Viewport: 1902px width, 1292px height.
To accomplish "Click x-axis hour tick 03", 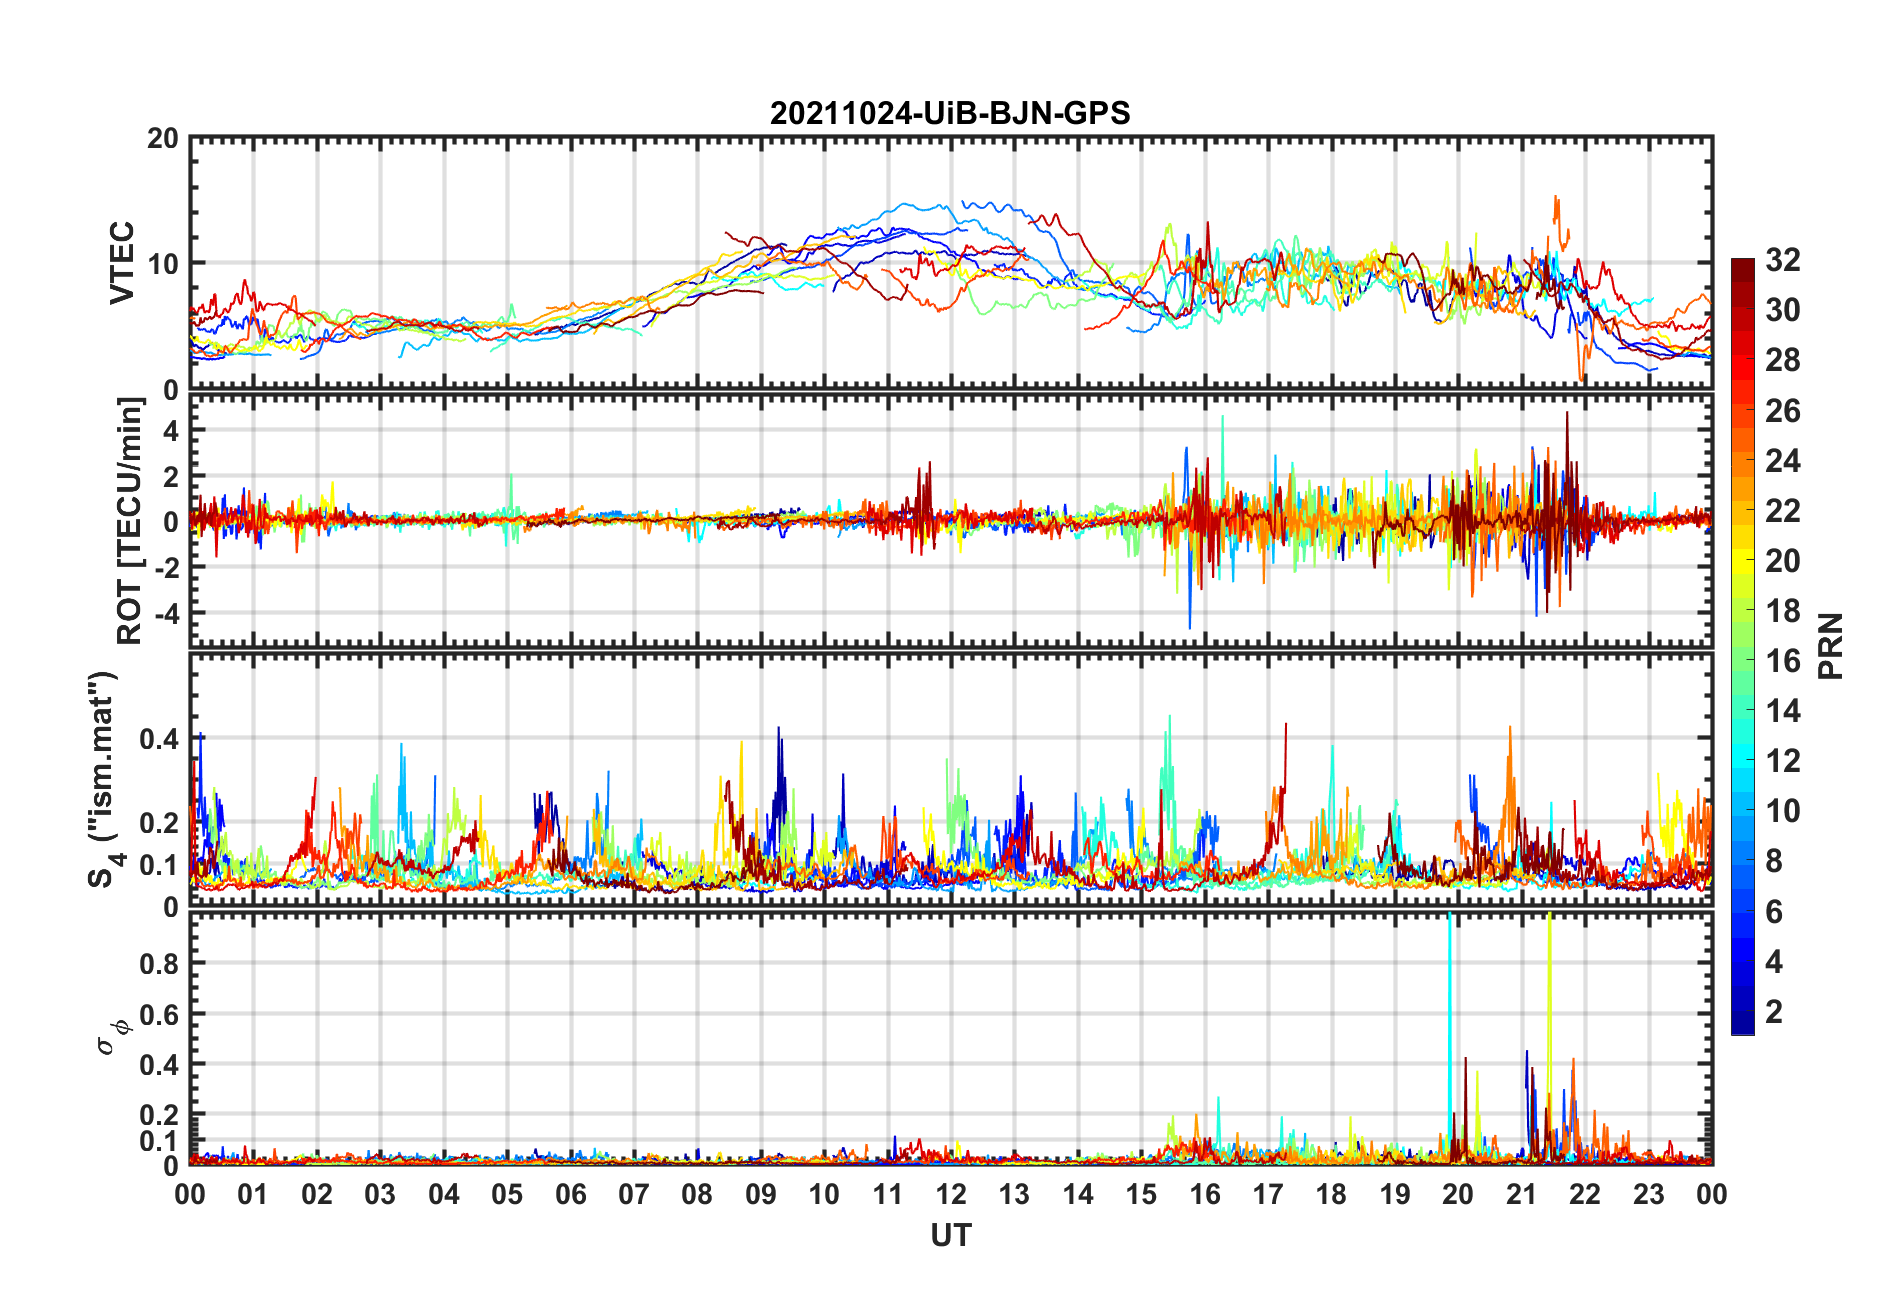I will [380, 1194].
